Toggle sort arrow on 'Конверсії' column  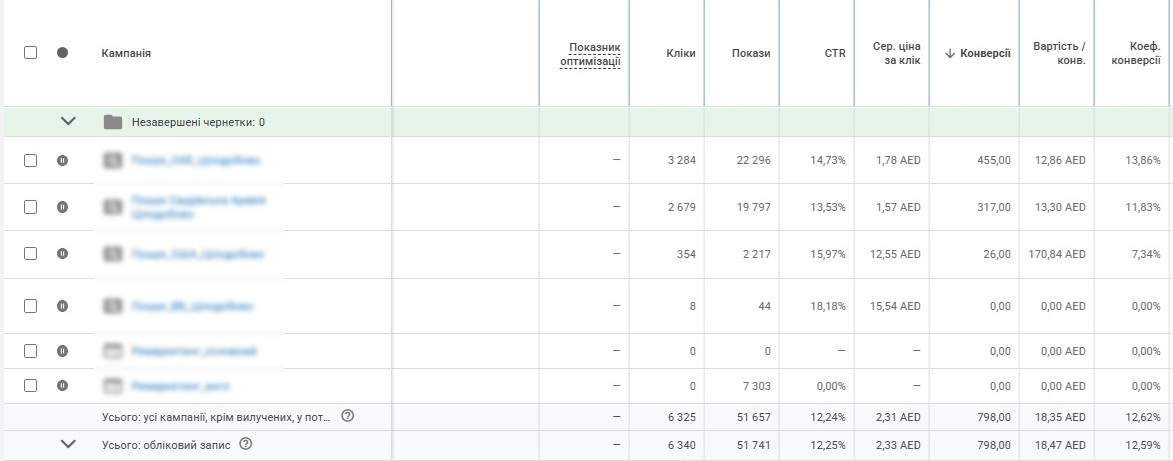[x=949, y=53]
